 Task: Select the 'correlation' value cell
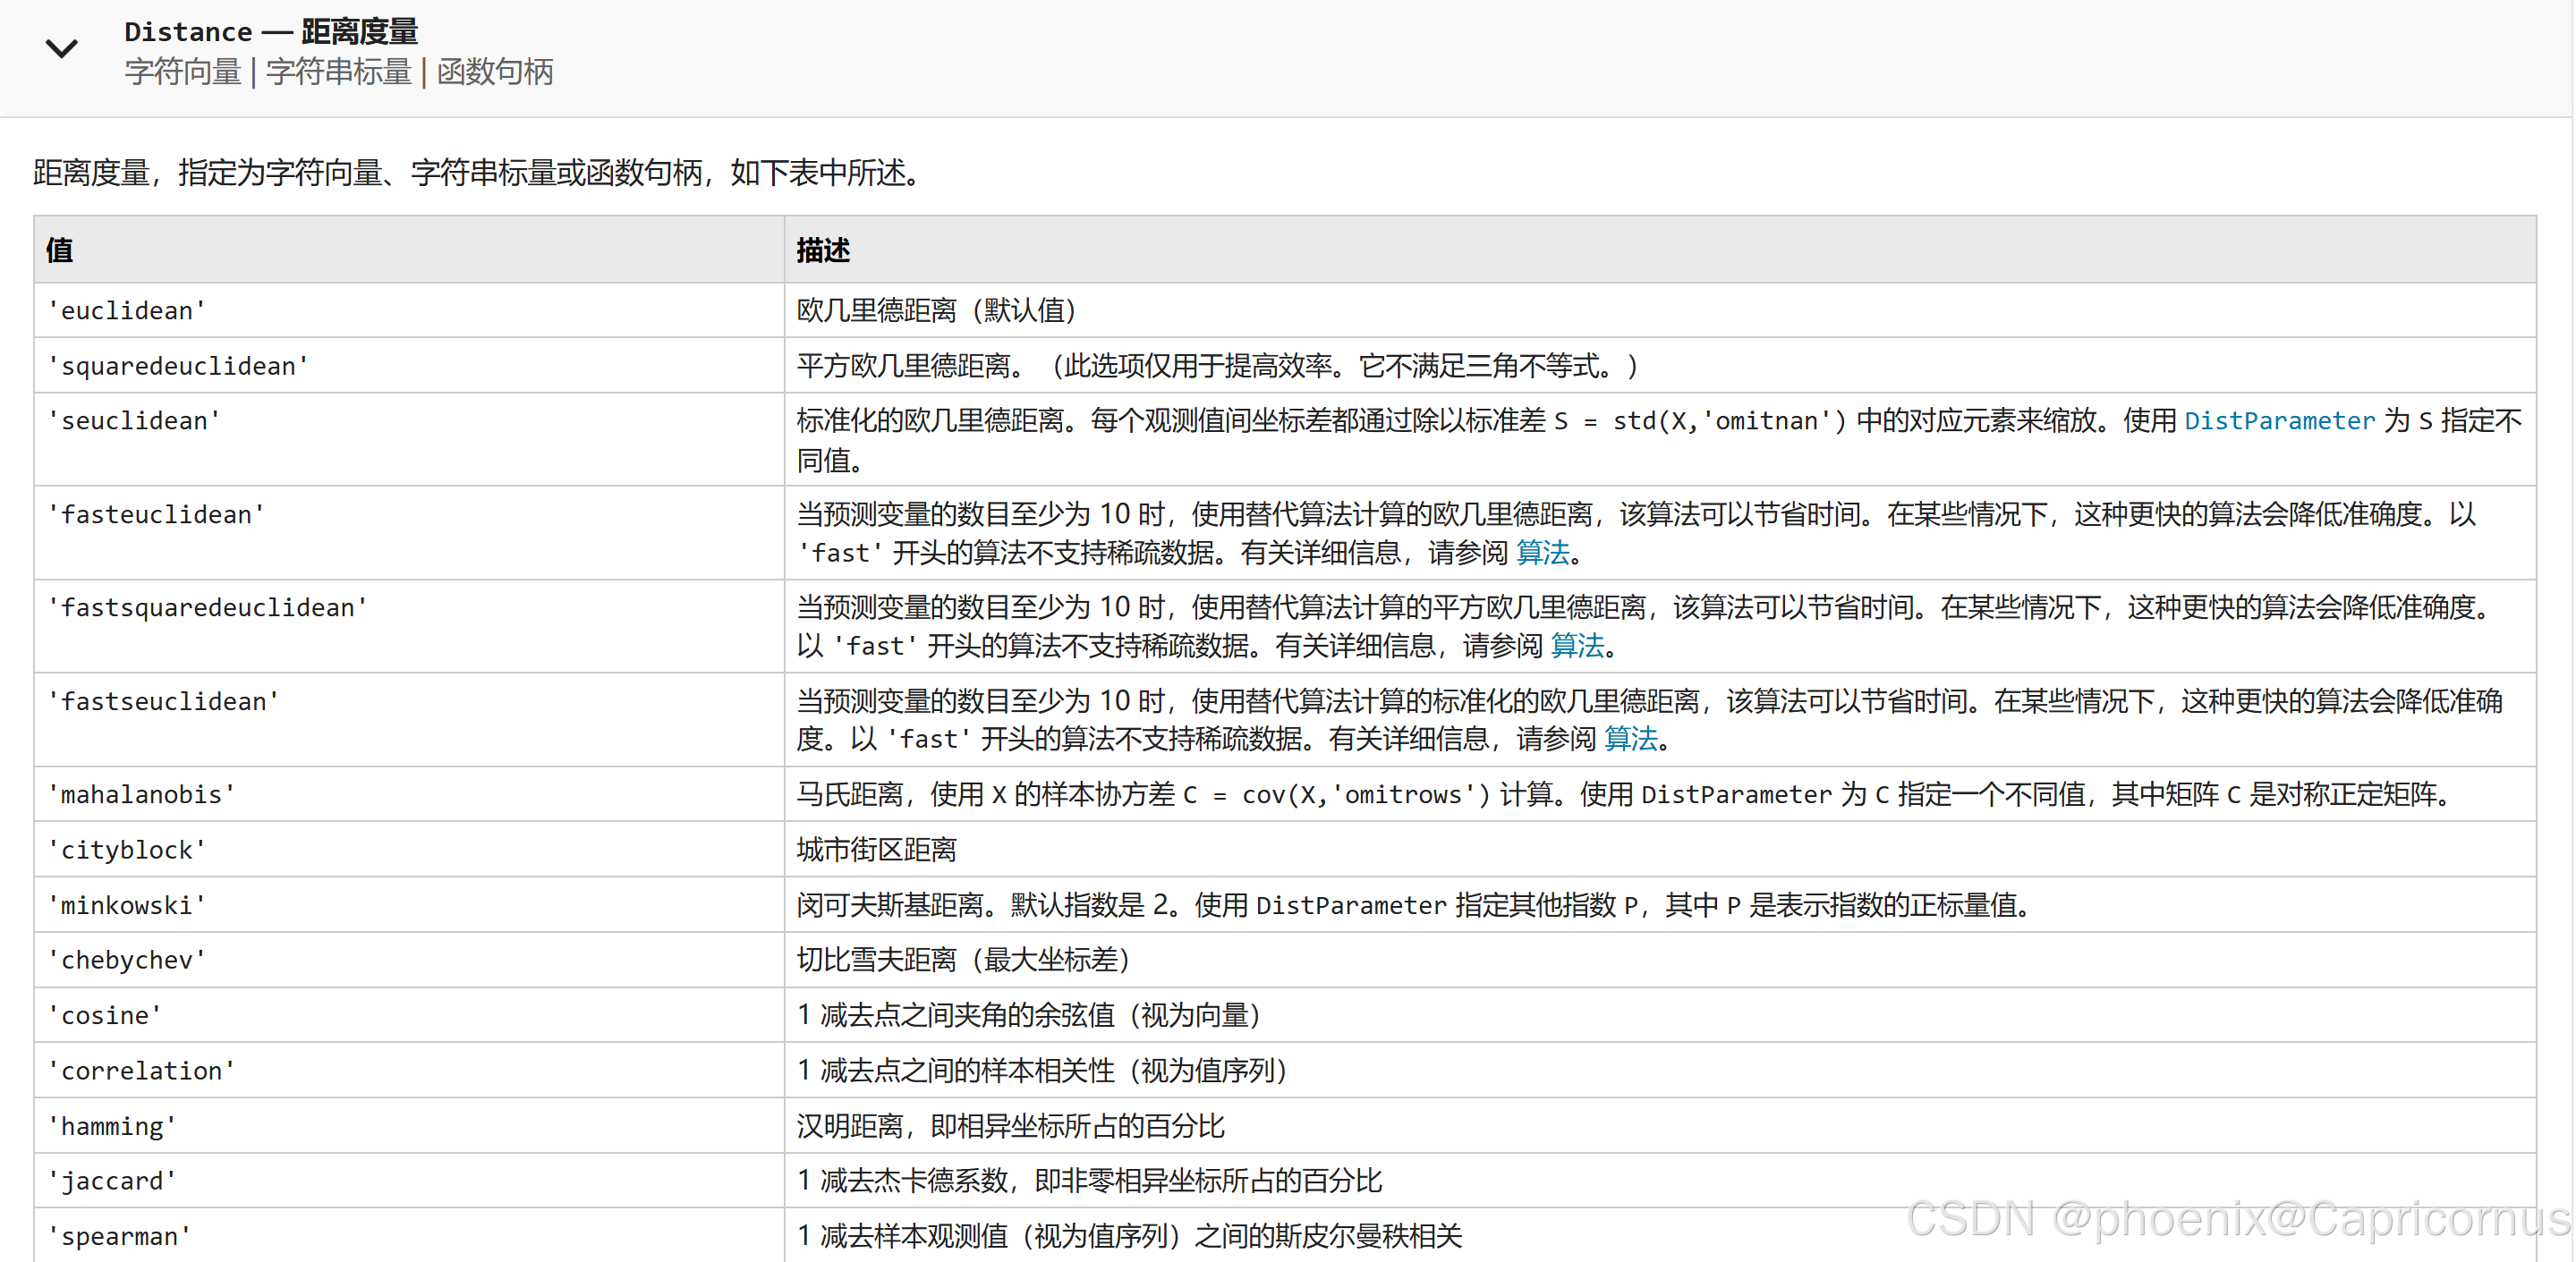tap(409, 1071)
